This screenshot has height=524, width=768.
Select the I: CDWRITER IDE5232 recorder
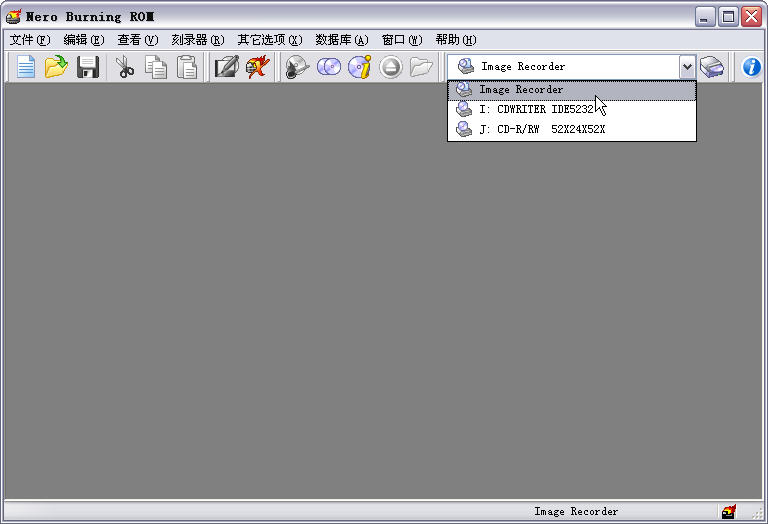coord(572,109)
